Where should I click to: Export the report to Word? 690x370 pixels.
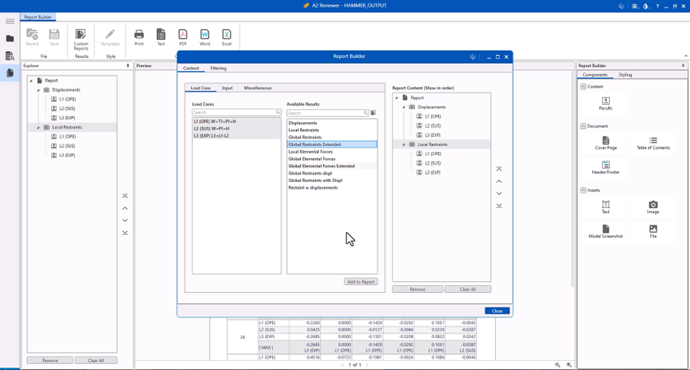tap(205, 37)
